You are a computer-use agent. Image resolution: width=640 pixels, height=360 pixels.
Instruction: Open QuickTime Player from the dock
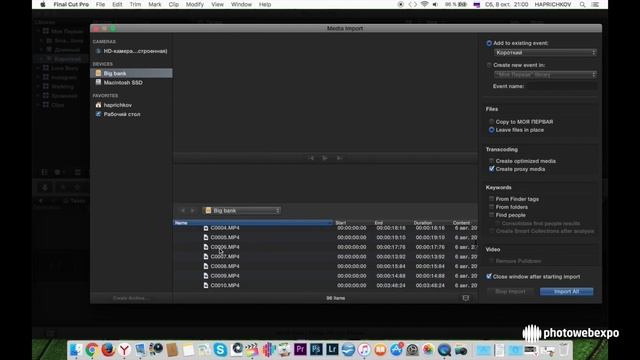point(444,350)
